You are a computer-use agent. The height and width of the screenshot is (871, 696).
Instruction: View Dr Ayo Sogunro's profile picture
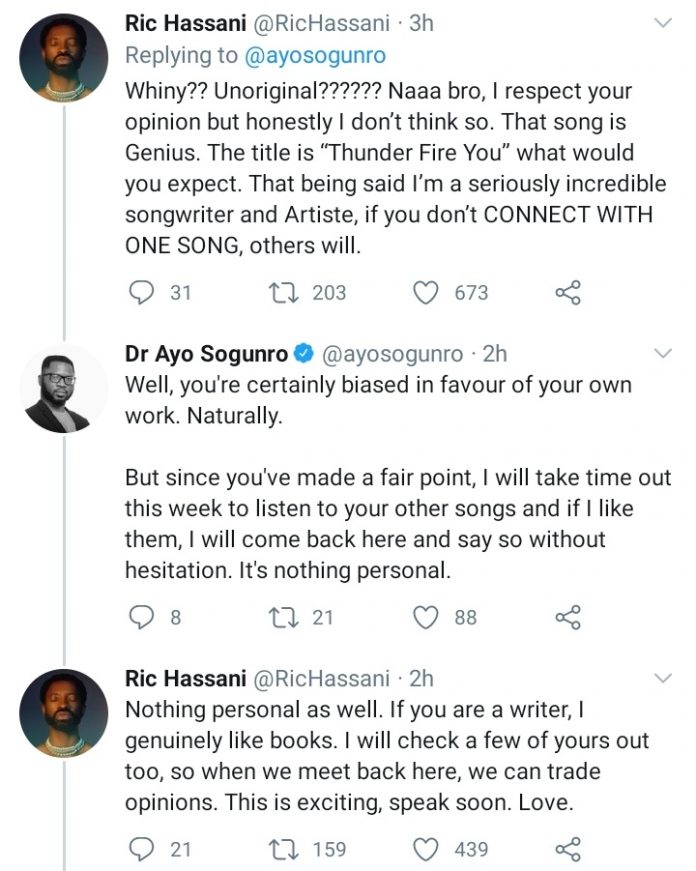[x=64, y=388]
